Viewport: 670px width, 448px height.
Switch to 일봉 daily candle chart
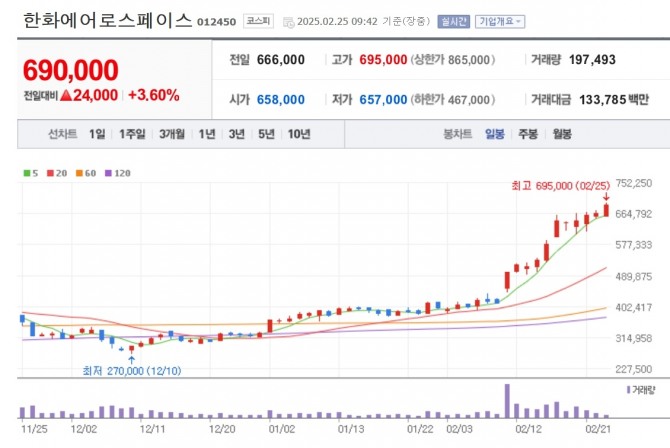[x=495, y=134]
